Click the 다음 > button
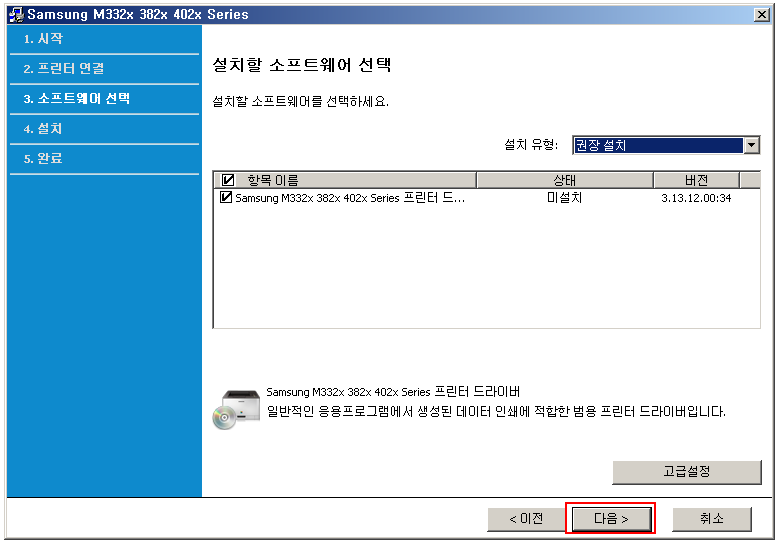The width and height of the screenshot is (779, 545). tap(611, 519)
